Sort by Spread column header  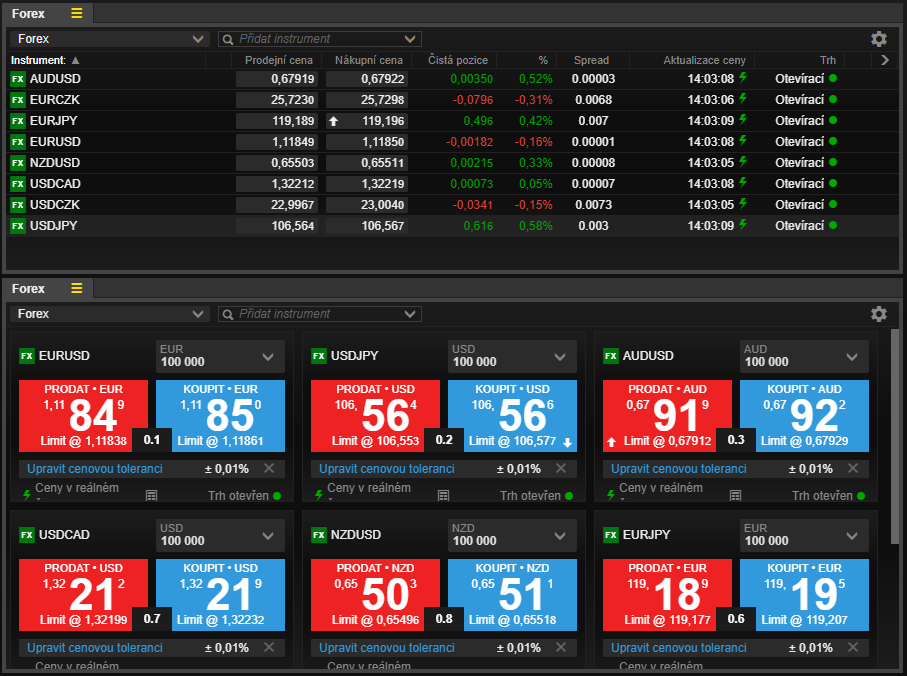click(x=591, y=60)
